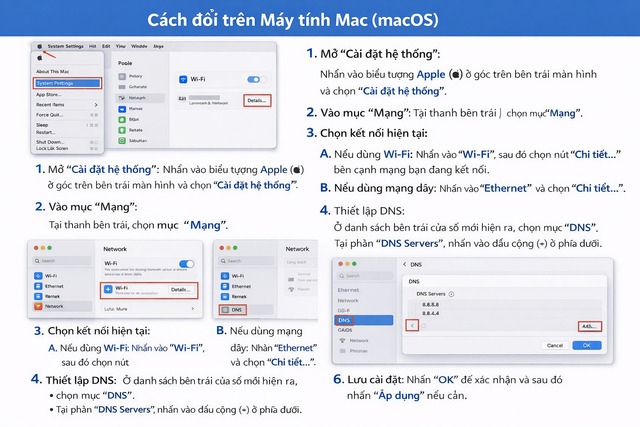Toggle Wi-Fi switch in bottom-left Network window

[187, 264]
